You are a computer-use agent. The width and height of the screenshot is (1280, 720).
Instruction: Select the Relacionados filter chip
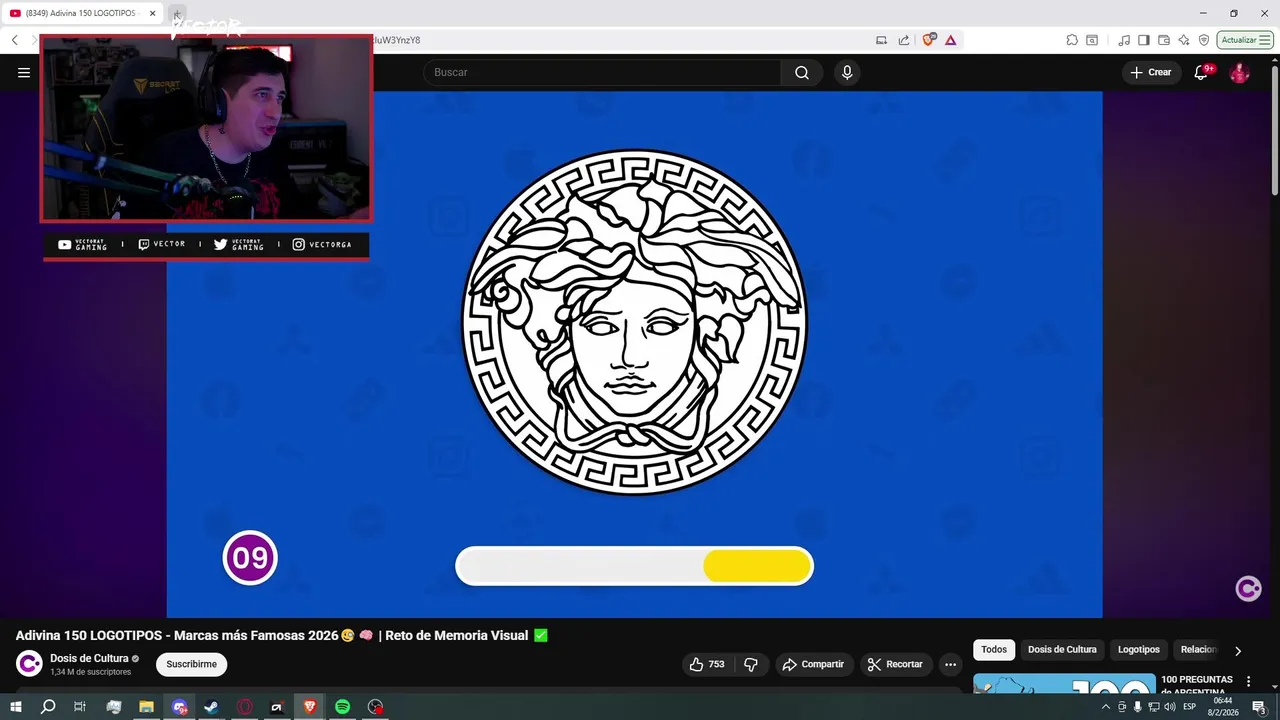[1198, 649]
